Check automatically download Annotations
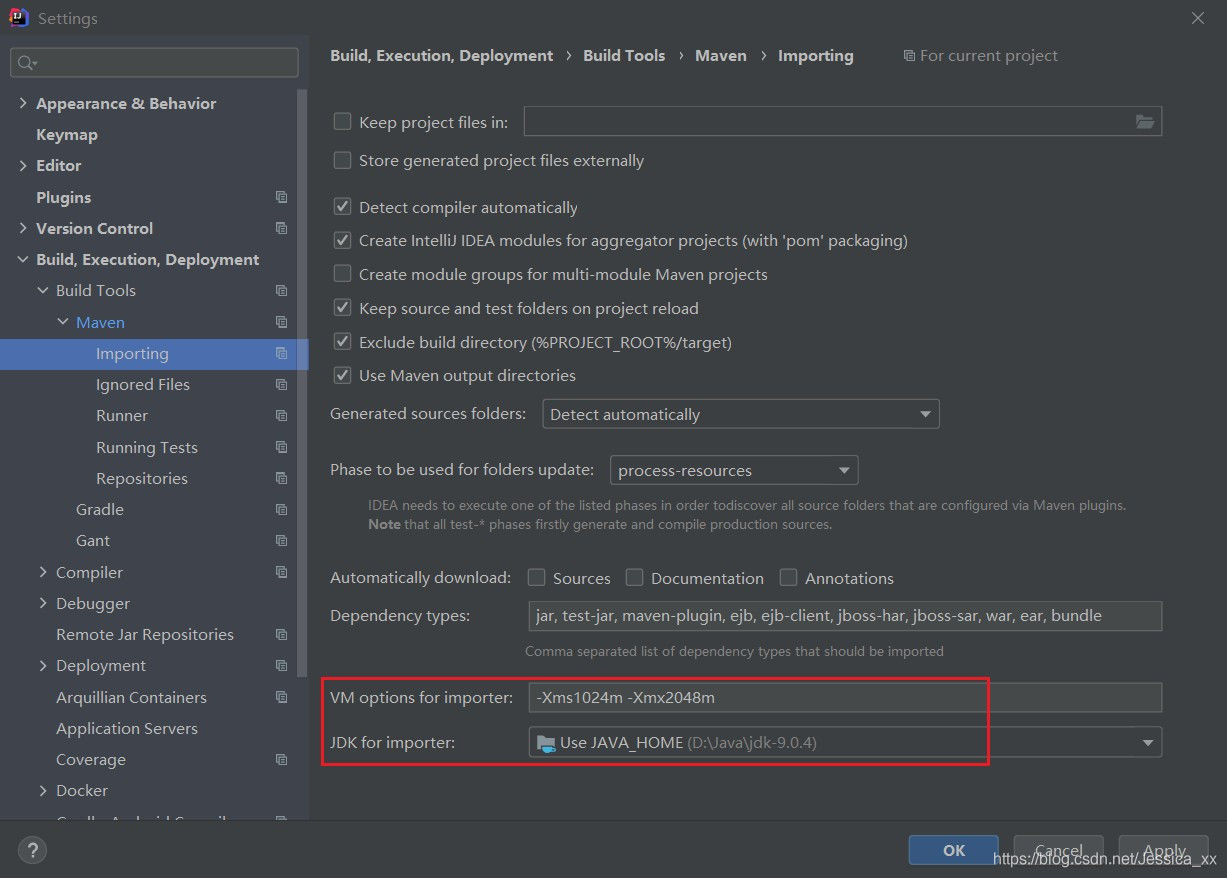 point(788,577)
